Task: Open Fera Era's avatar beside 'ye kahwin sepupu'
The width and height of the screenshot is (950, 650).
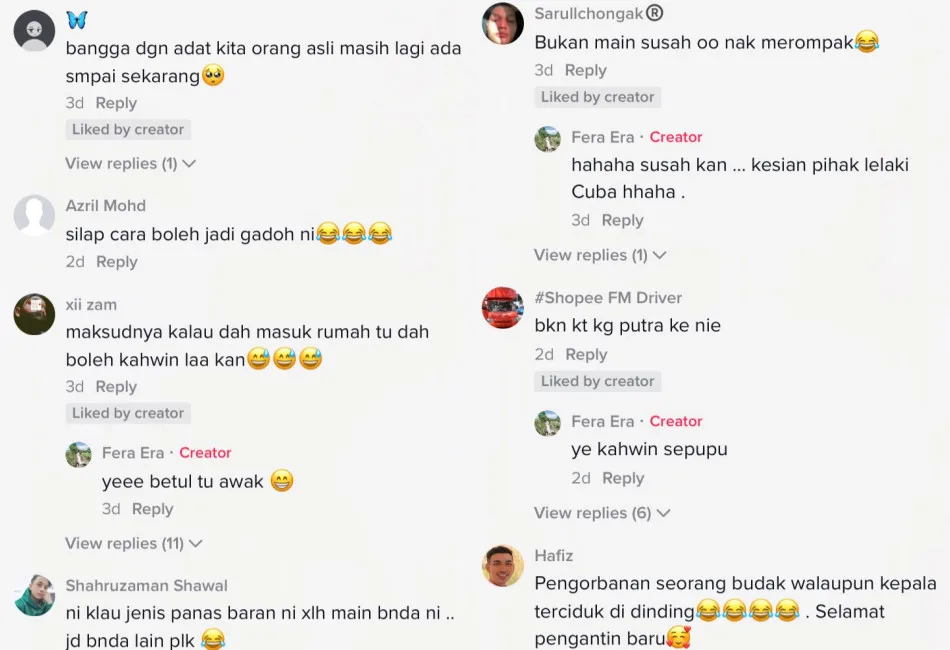Action: click(548, 423)
